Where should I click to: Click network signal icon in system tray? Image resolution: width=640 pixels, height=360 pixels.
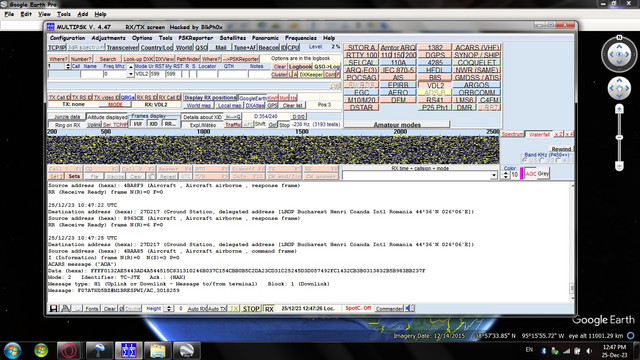click(x=567, y=351)
